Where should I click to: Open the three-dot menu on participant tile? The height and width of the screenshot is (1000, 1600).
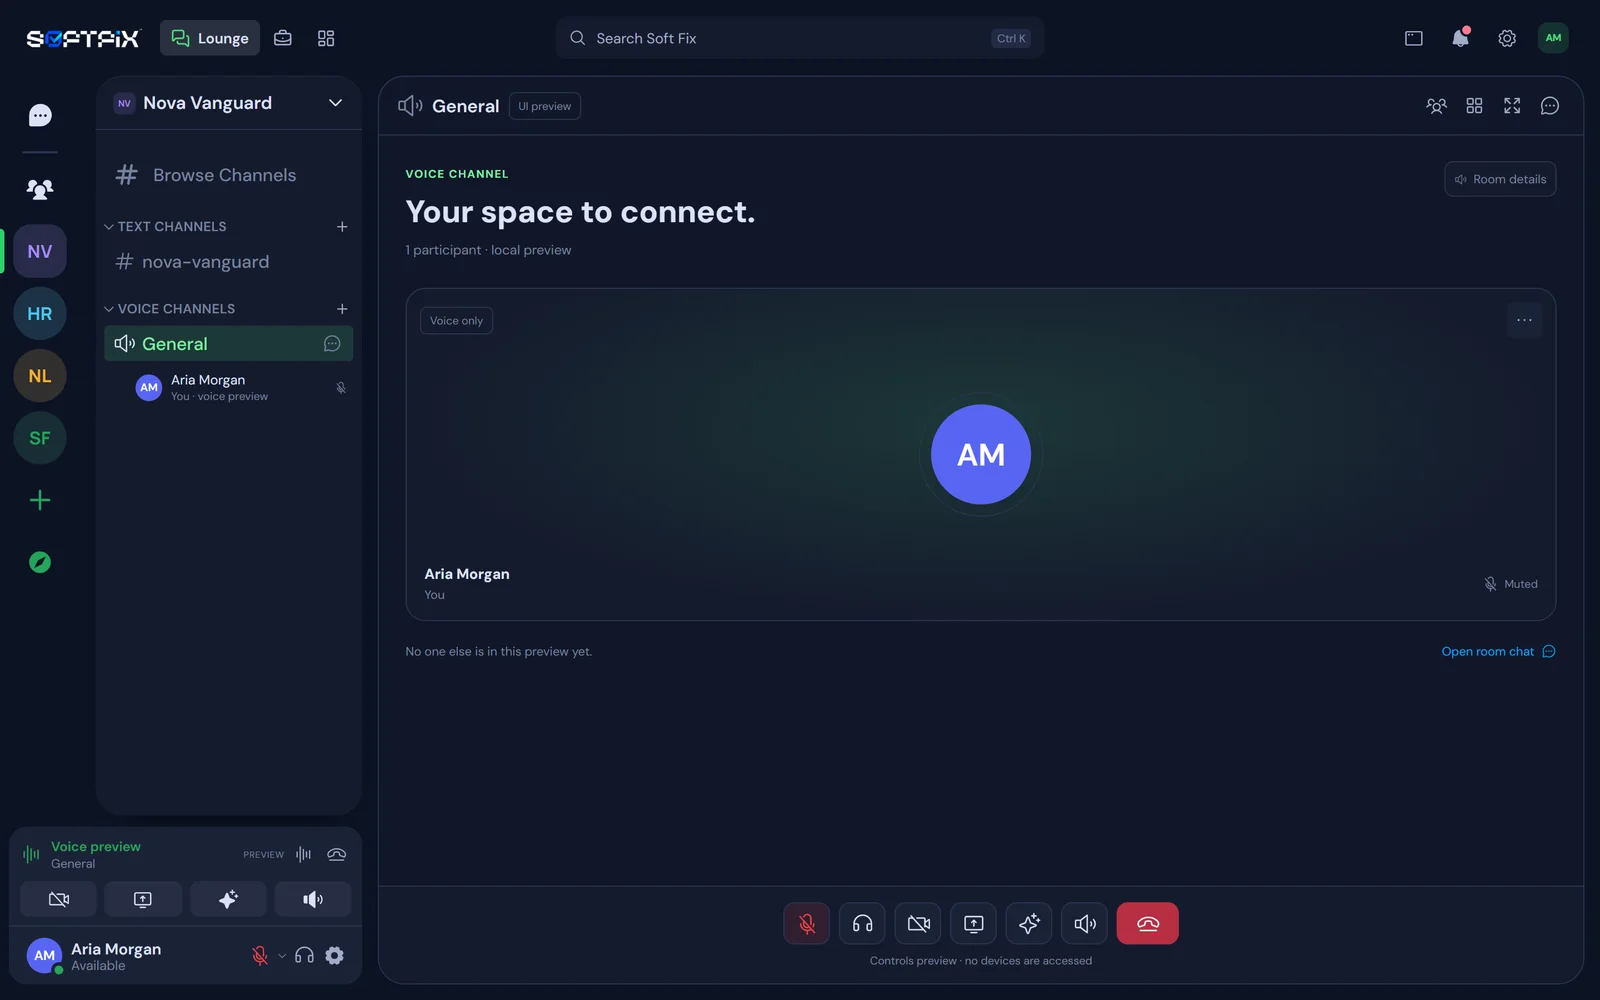pos(1524,320)
